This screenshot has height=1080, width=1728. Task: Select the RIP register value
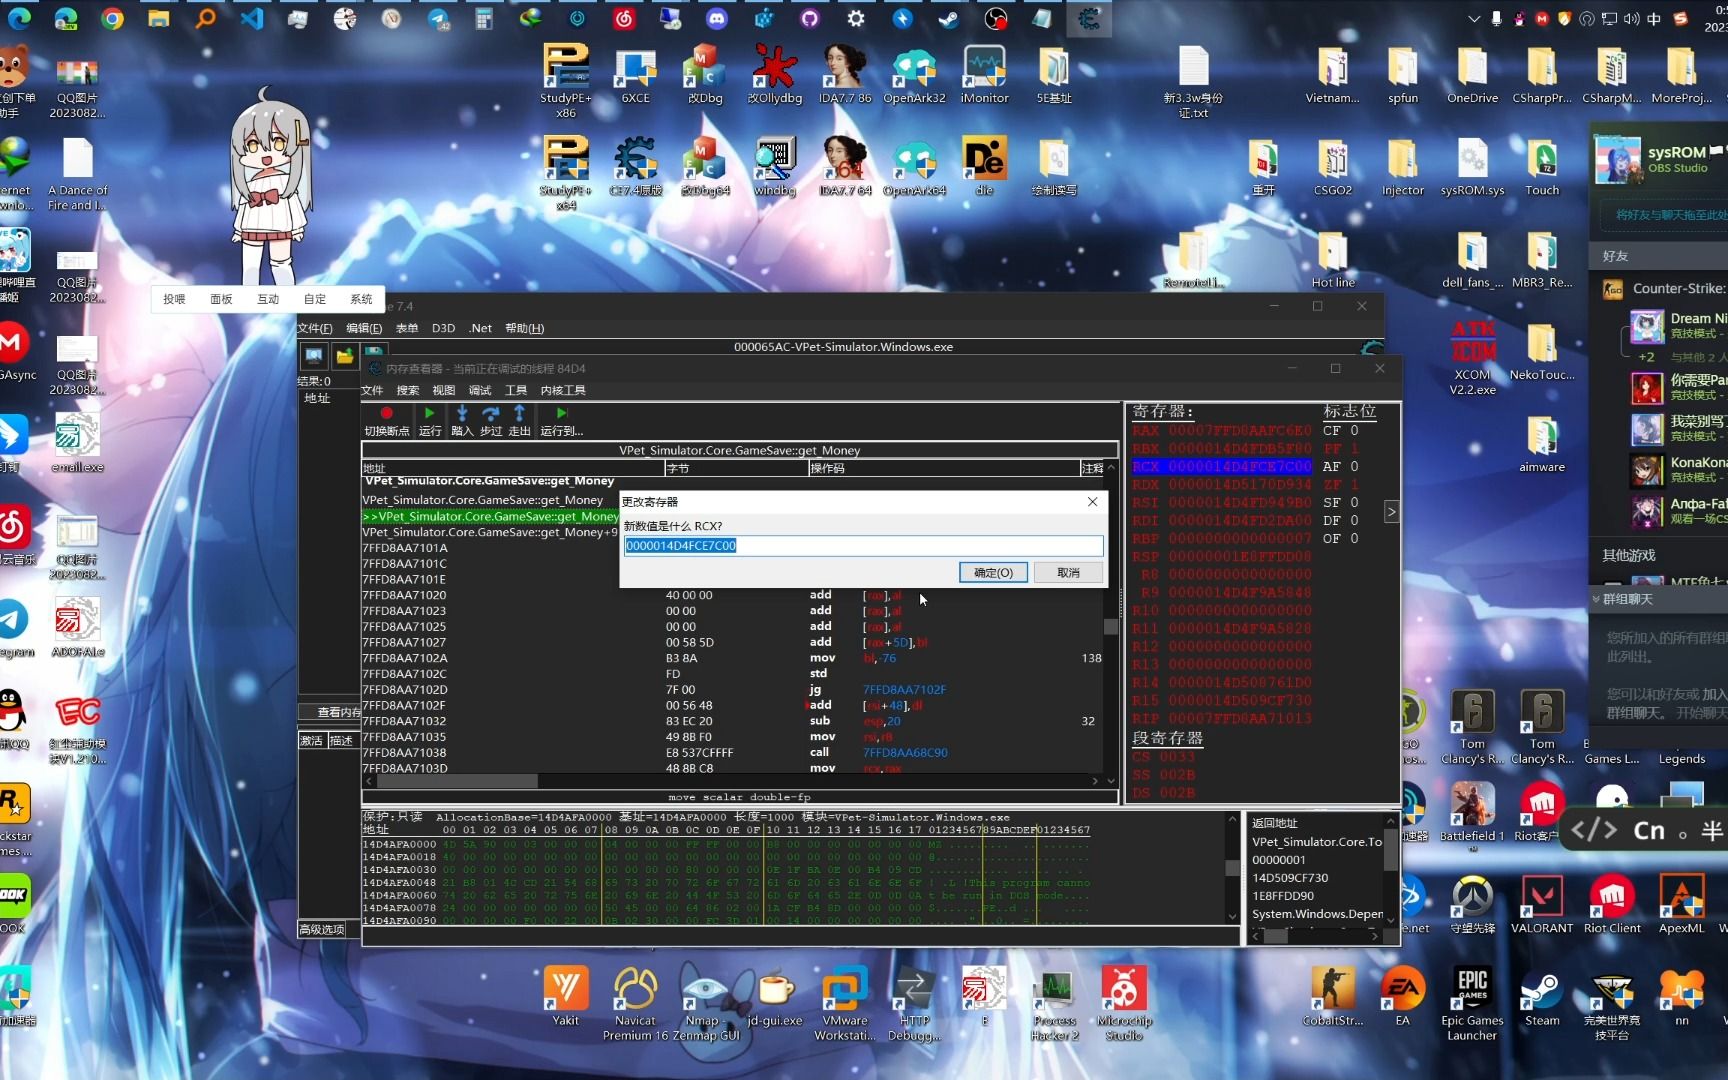(x=1239, y=718)
